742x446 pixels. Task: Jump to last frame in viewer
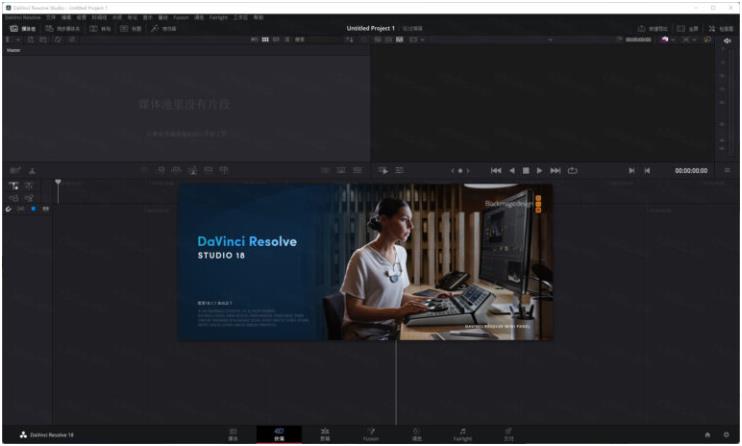555,170
